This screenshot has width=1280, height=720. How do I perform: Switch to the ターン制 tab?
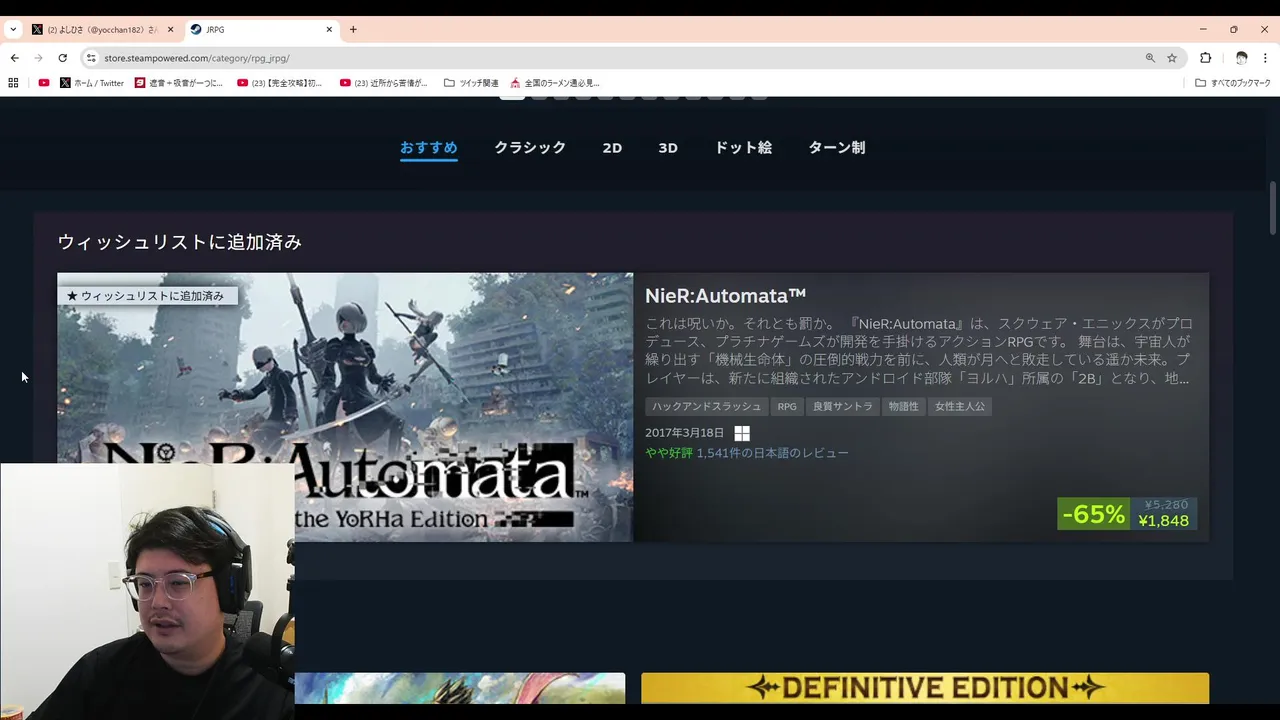point(837,148)
